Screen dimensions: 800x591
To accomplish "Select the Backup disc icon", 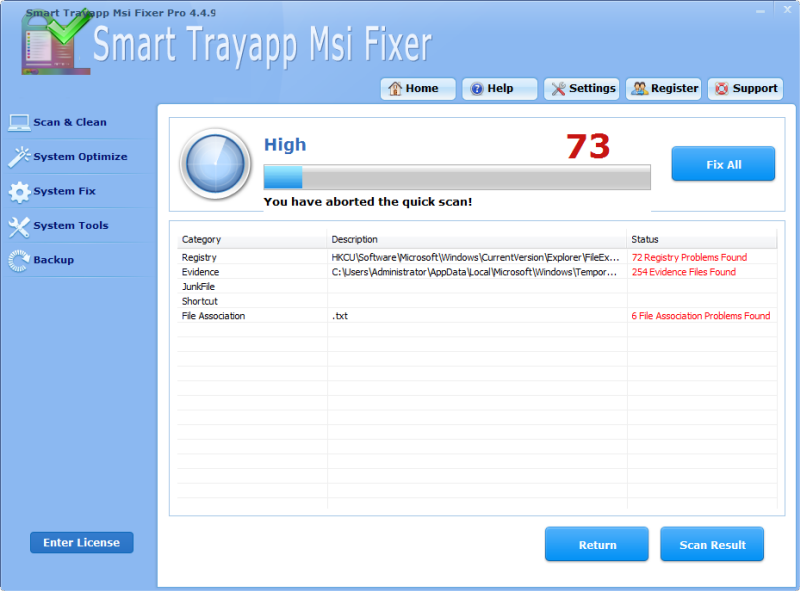I will [20, 260].
